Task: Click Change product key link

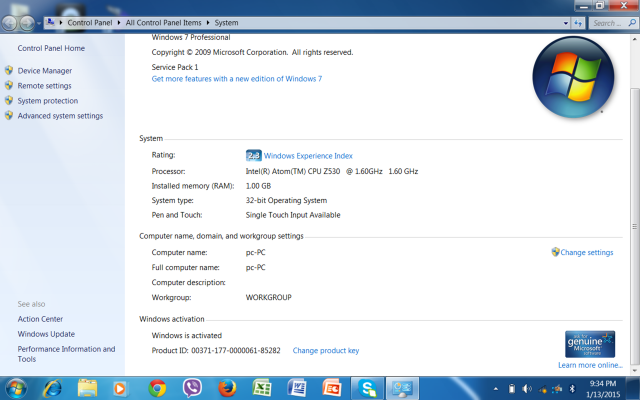Action: (326, 351)
